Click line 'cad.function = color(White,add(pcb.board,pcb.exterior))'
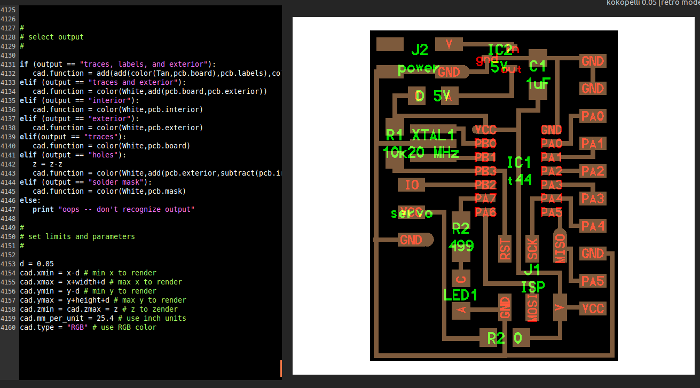This screenshot has height=388, width=700. [x=150, y=92]
